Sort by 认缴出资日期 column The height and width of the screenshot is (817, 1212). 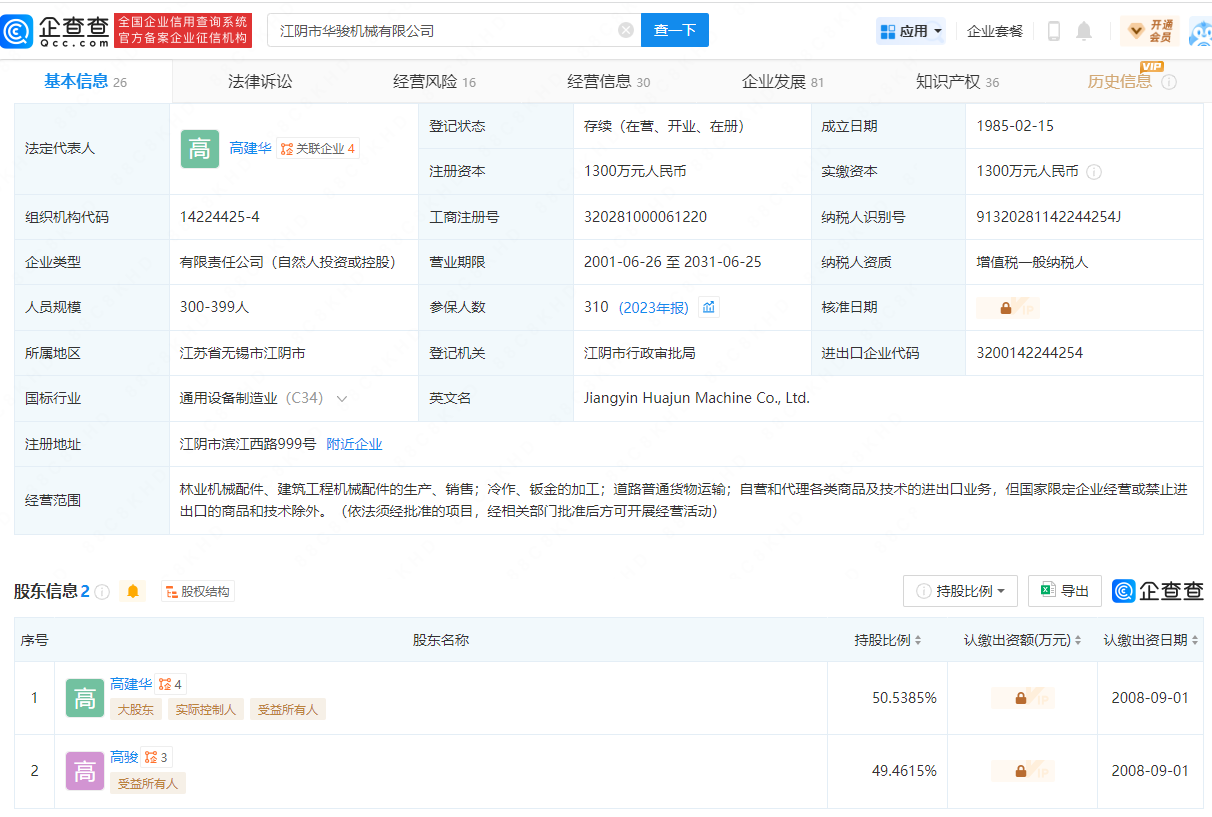click(x=1150, y=640)
